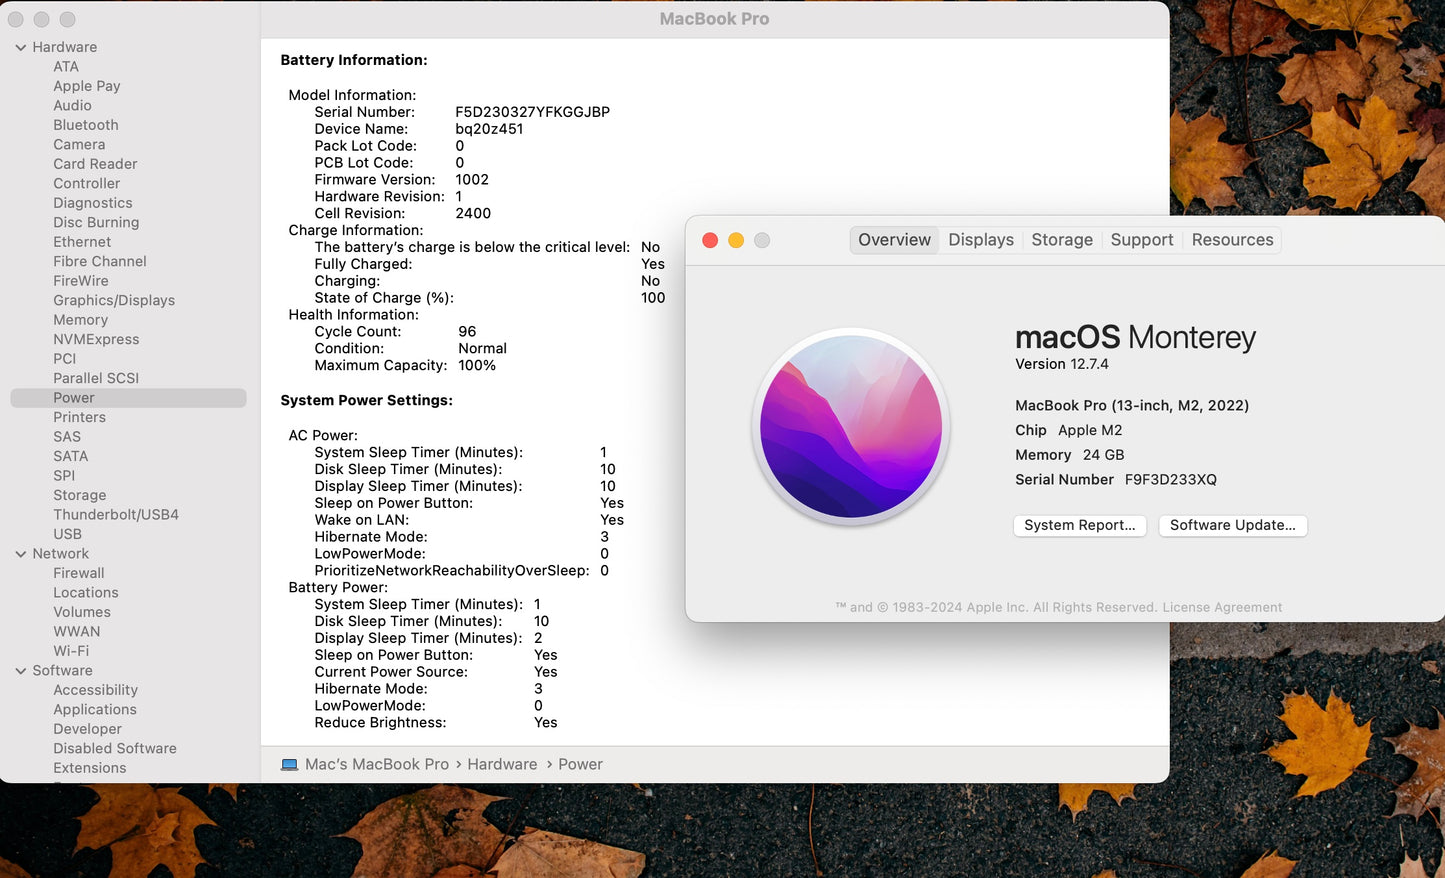Image resolution: width=1445 pixels, height=878 pixels.
Task: Minimize the About This Mac window
Action: pos(736,241)
